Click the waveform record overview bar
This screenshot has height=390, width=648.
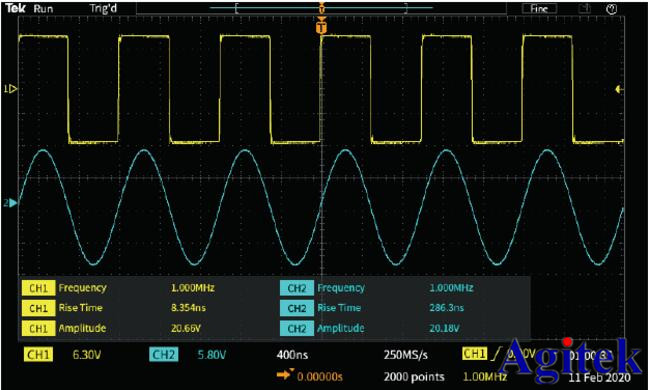pyautogui.click(x=322, y=8)
